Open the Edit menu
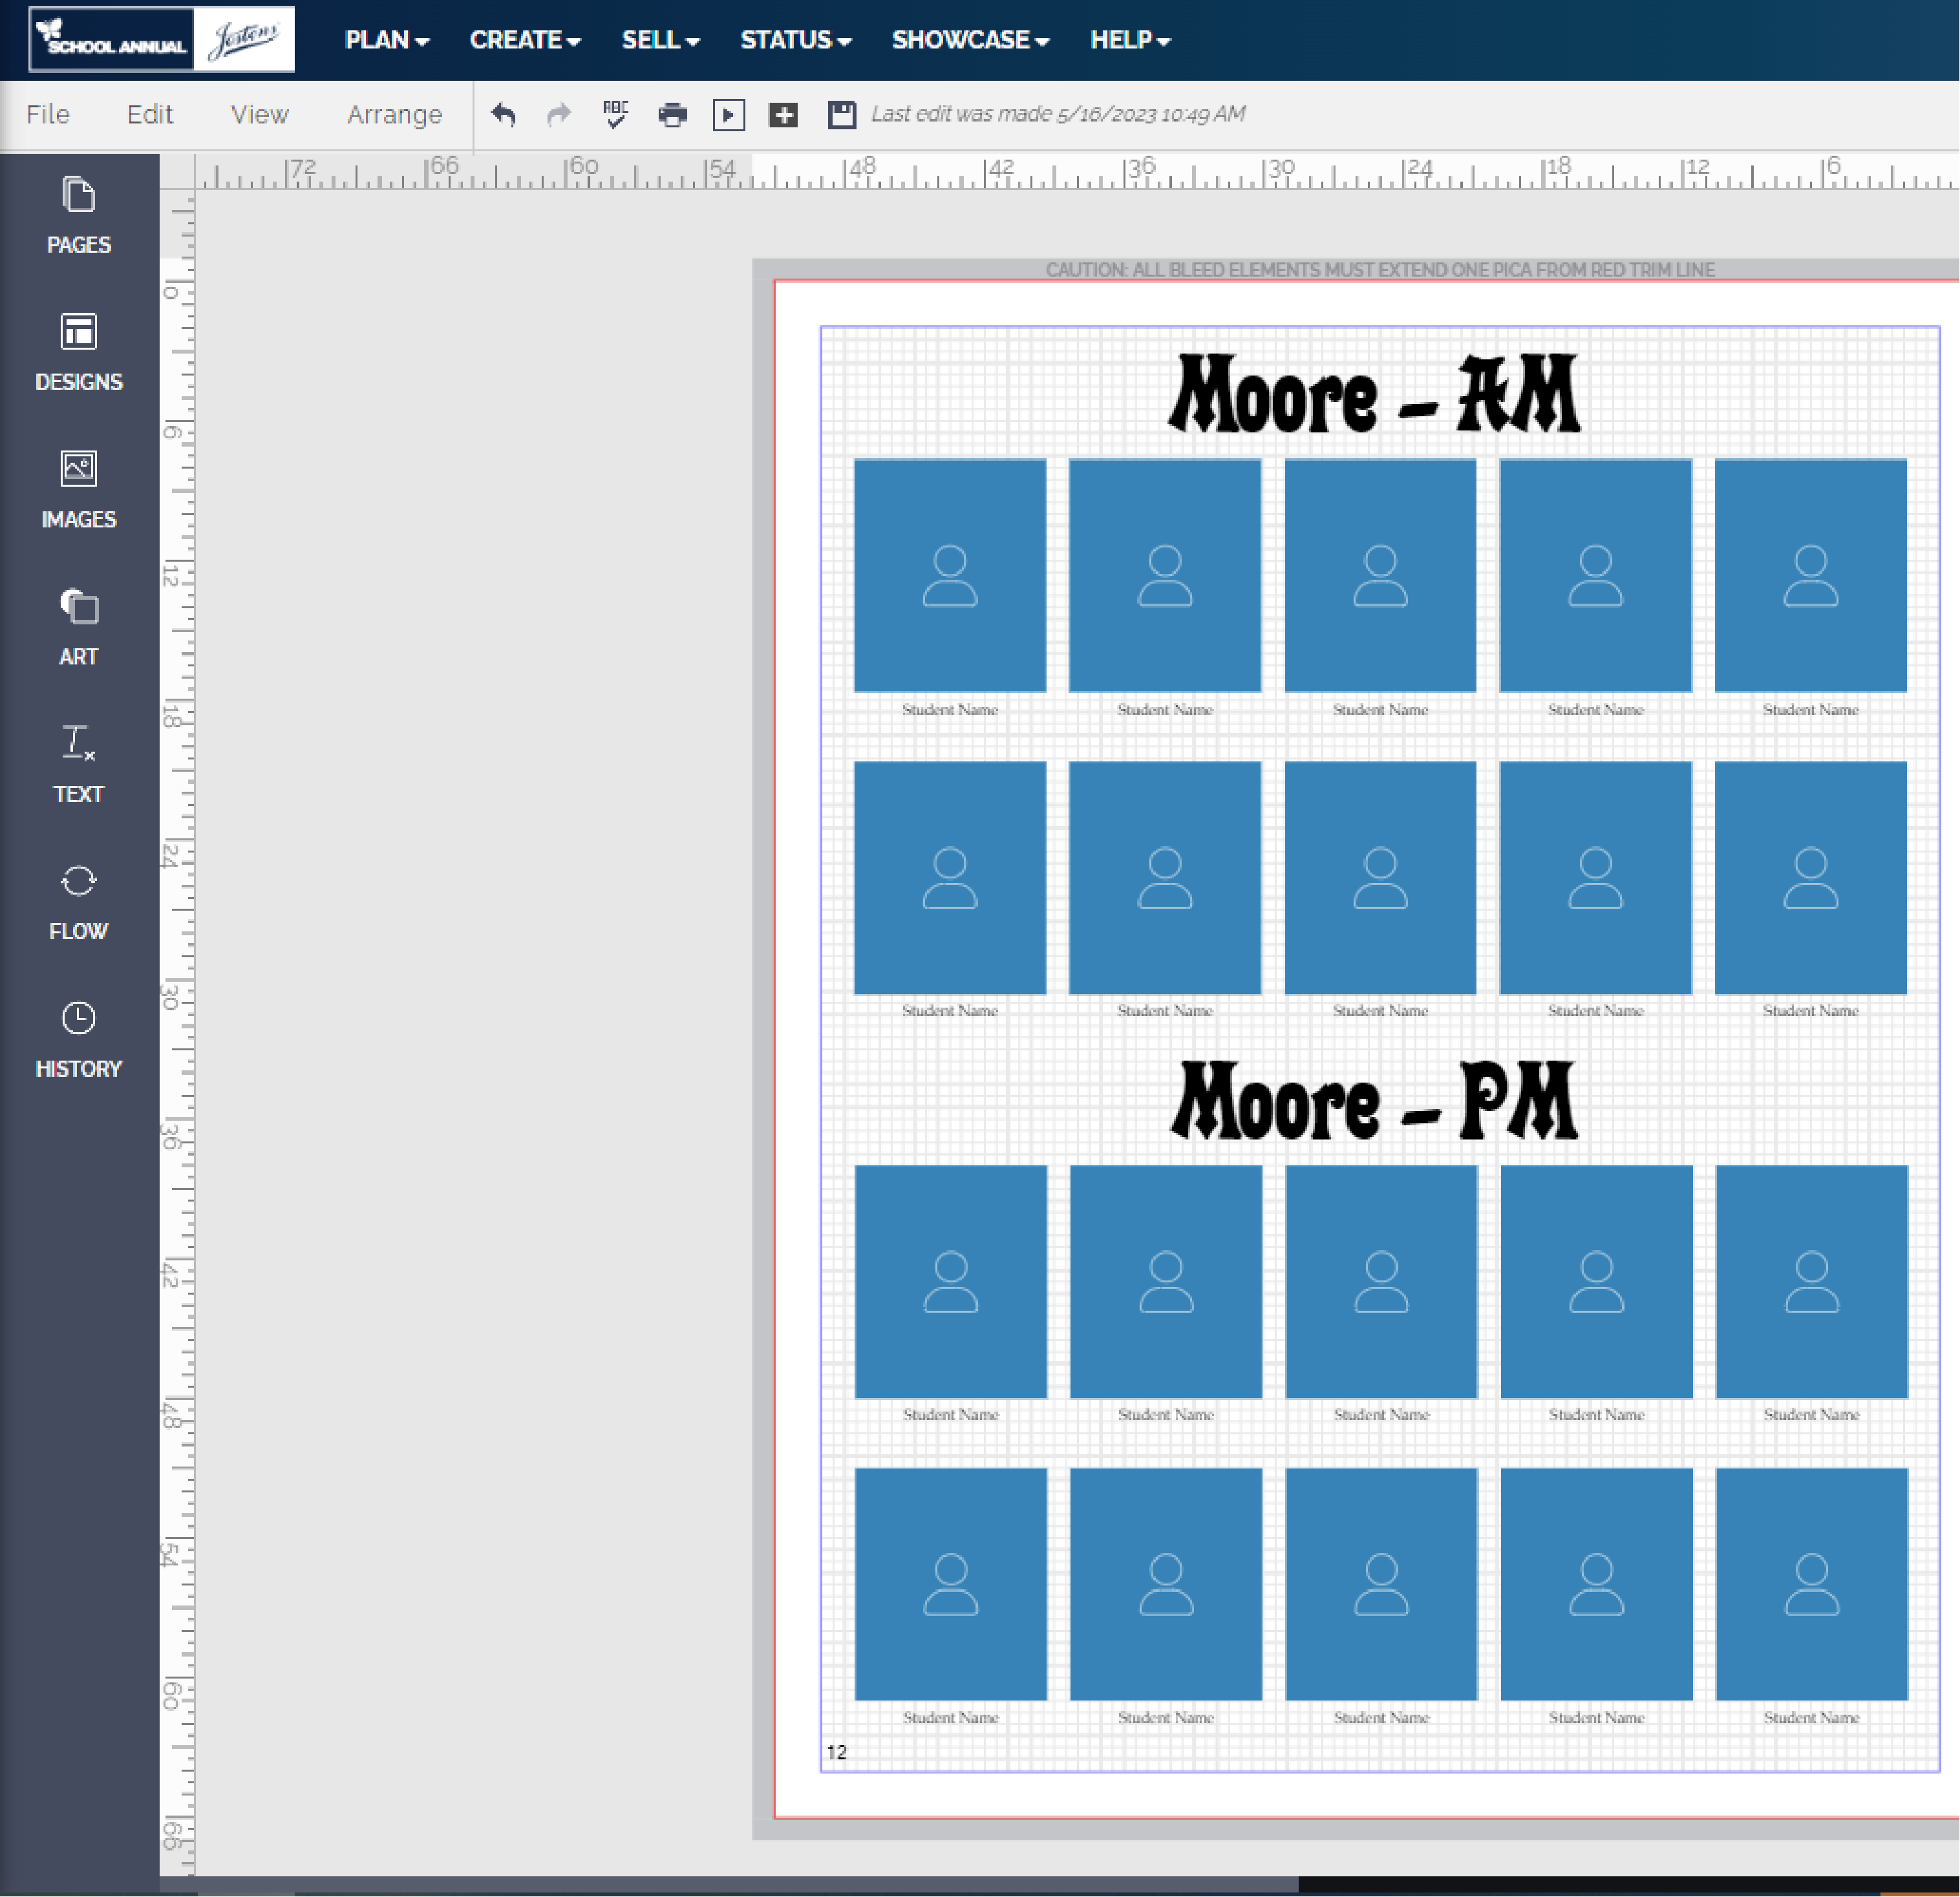 150,115
